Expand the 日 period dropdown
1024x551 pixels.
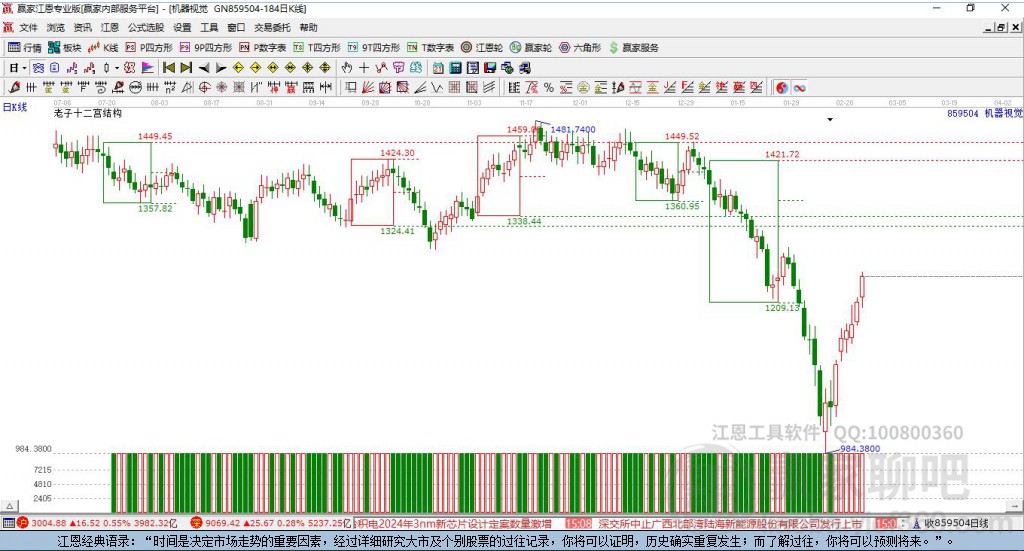click(24, 68)
